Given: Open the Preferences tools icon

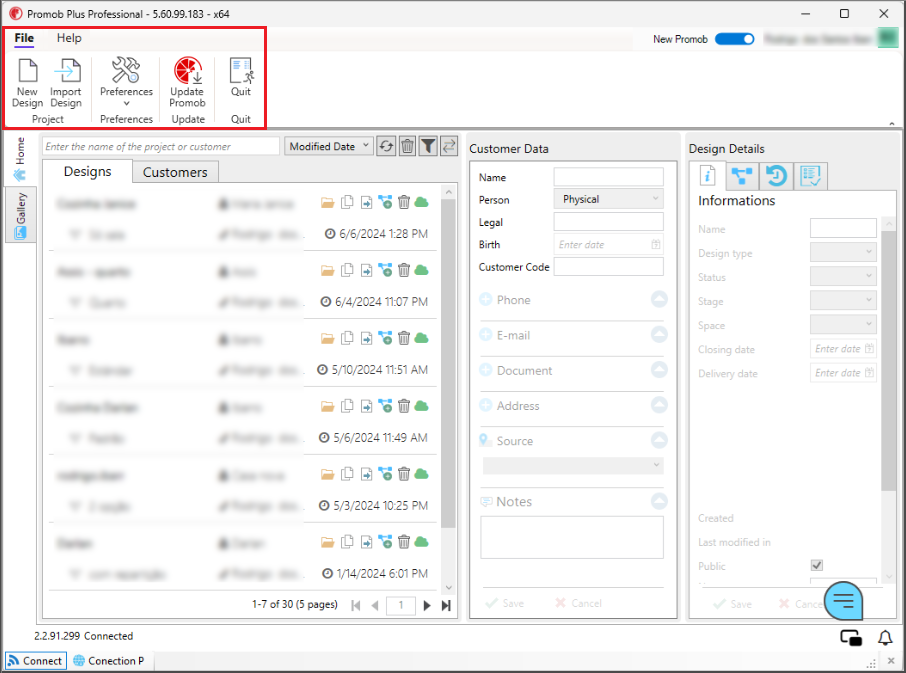Looking at the screenshot, I should (x=126, y=70).
